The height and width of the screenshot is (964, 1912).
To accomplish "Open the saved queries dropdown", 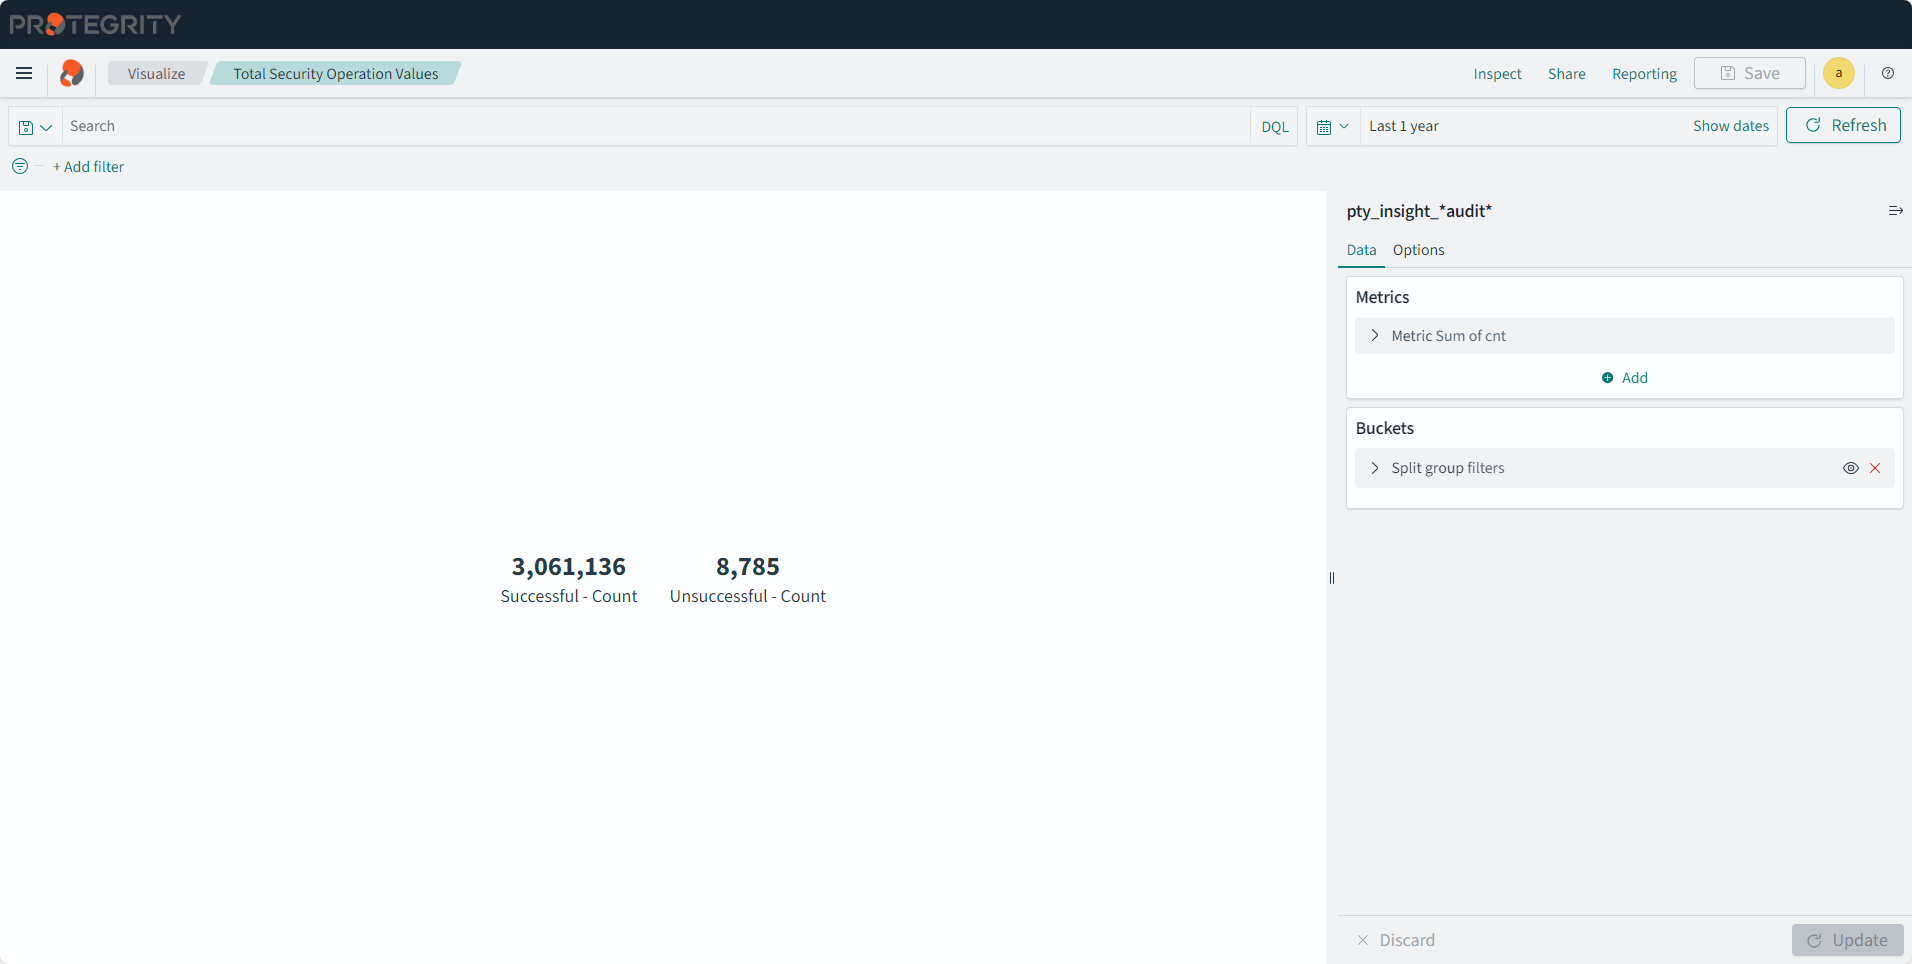I will (35, 127).
